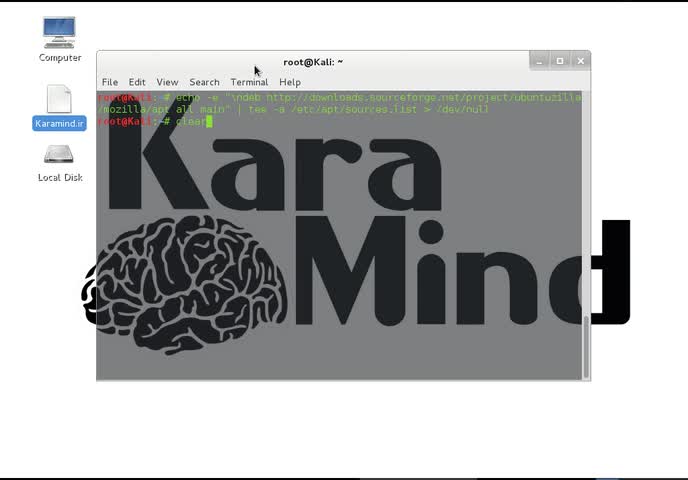Click the '/etc/apt/sources.list' text in terminal
Image resolution: width=688 pixels, height=480 pixels.
point(354,109)
